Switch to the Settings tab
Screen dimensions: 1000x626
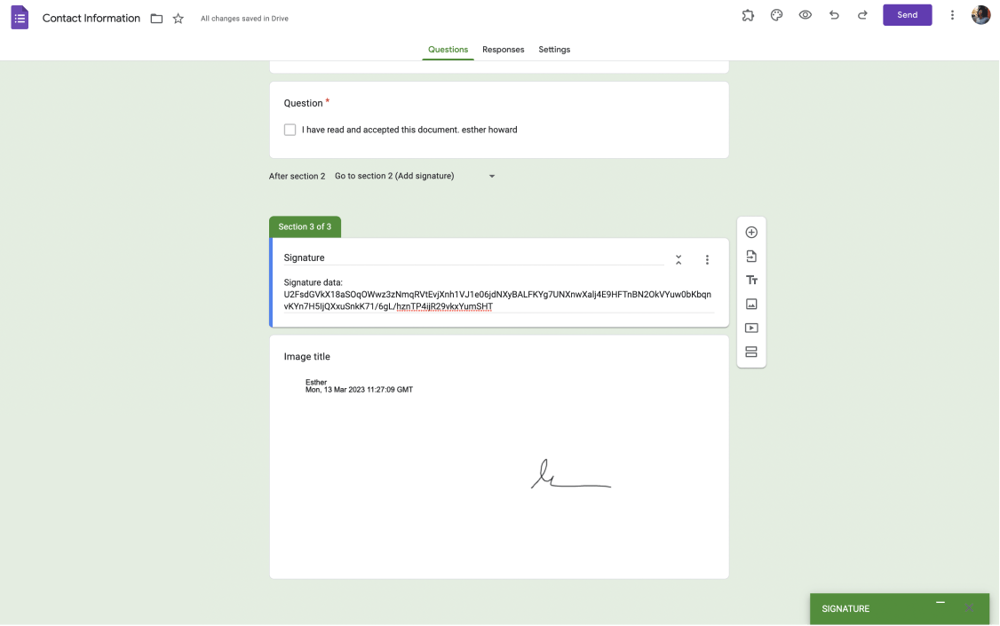[554, 49]
